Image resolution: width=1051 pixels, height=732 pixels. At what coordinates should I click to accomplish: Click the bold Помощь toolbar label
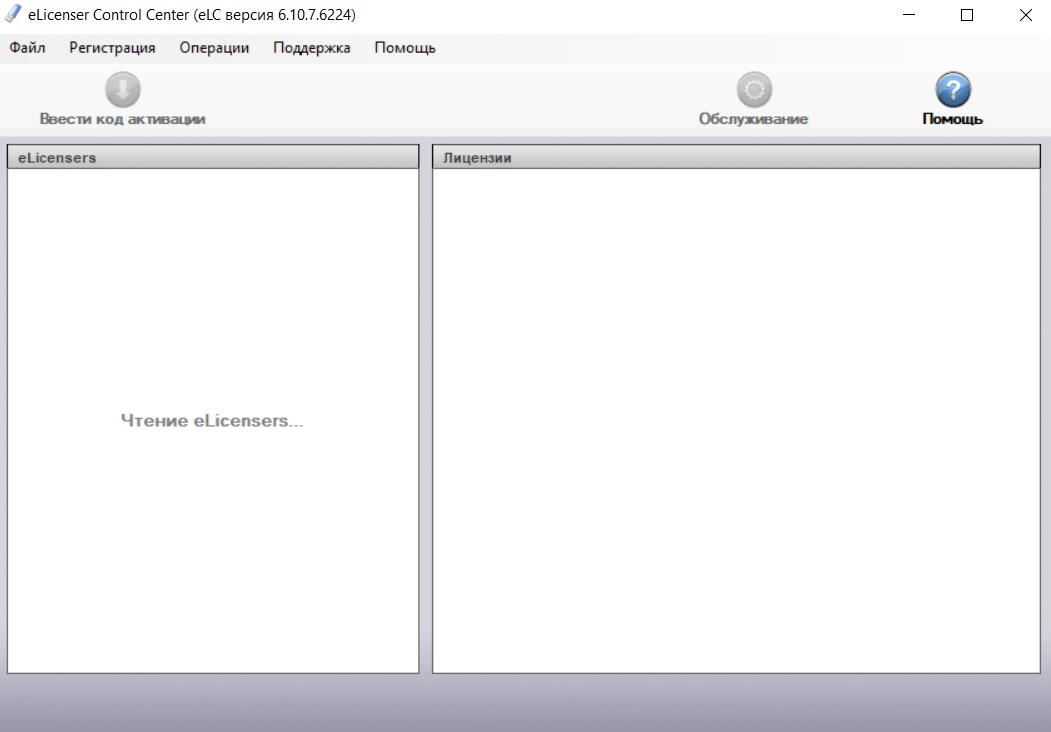tap(952, 119)
